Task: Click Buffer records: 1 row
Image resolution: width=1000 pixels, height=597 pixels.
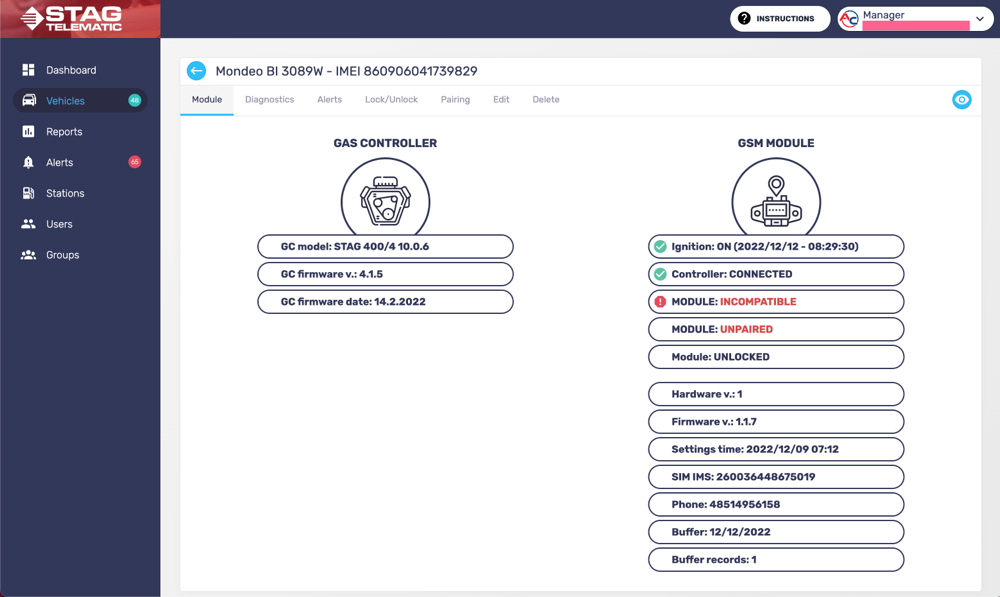Action: [776, 559]
